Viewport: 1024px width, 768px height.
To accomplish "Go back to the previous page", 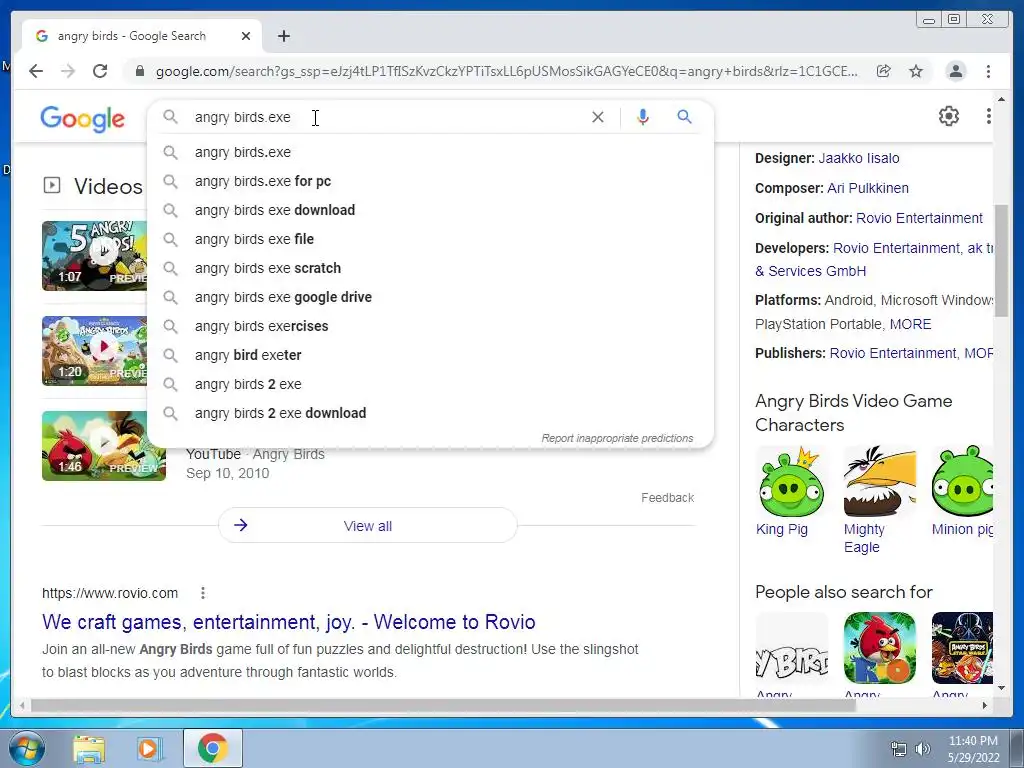I will tap(36, 71).
